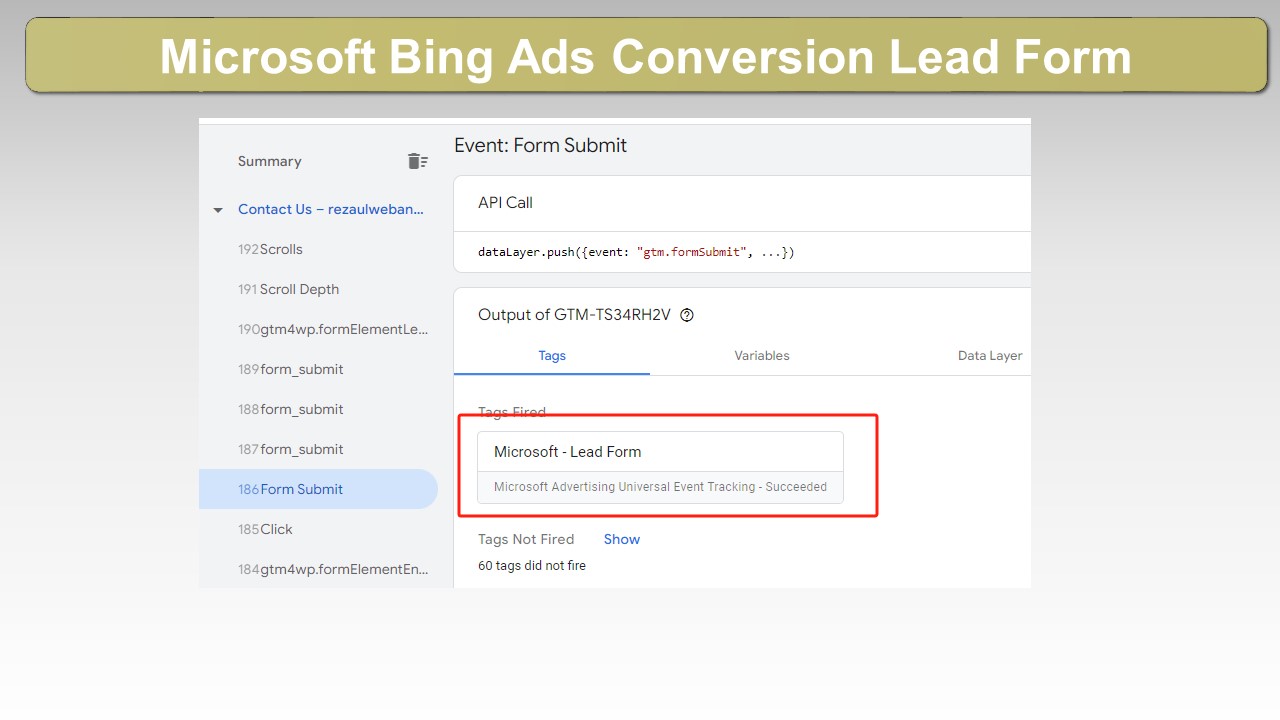
Task: Click the Event: Form Submit title
Action: 540,145
